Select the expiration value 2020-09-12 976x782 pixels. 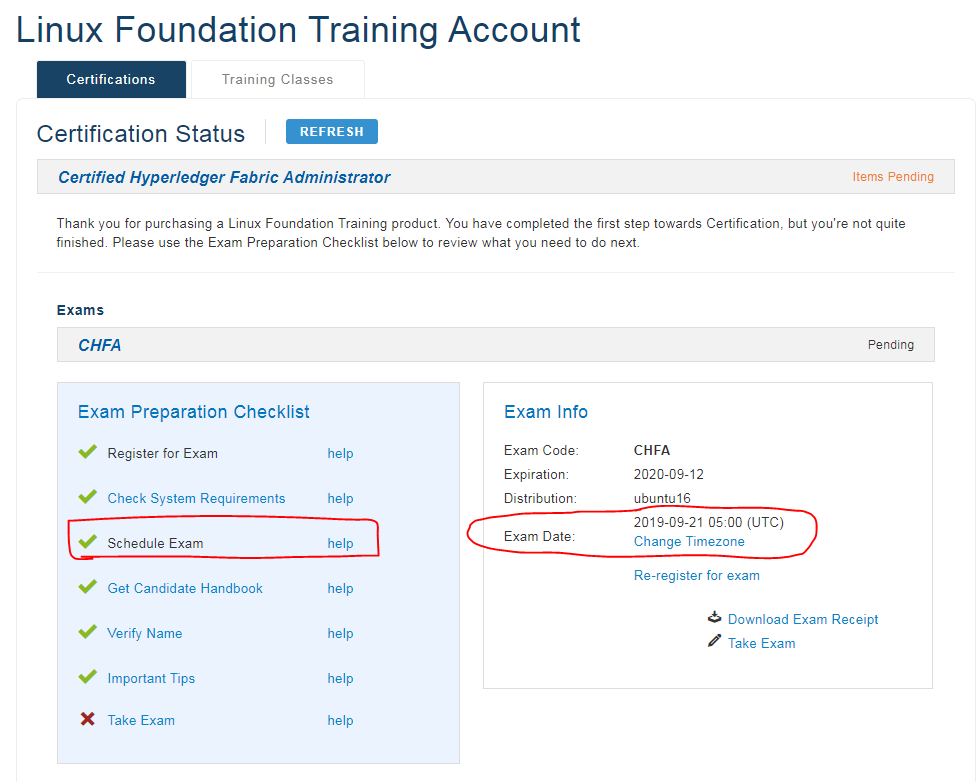coord(669,474)
